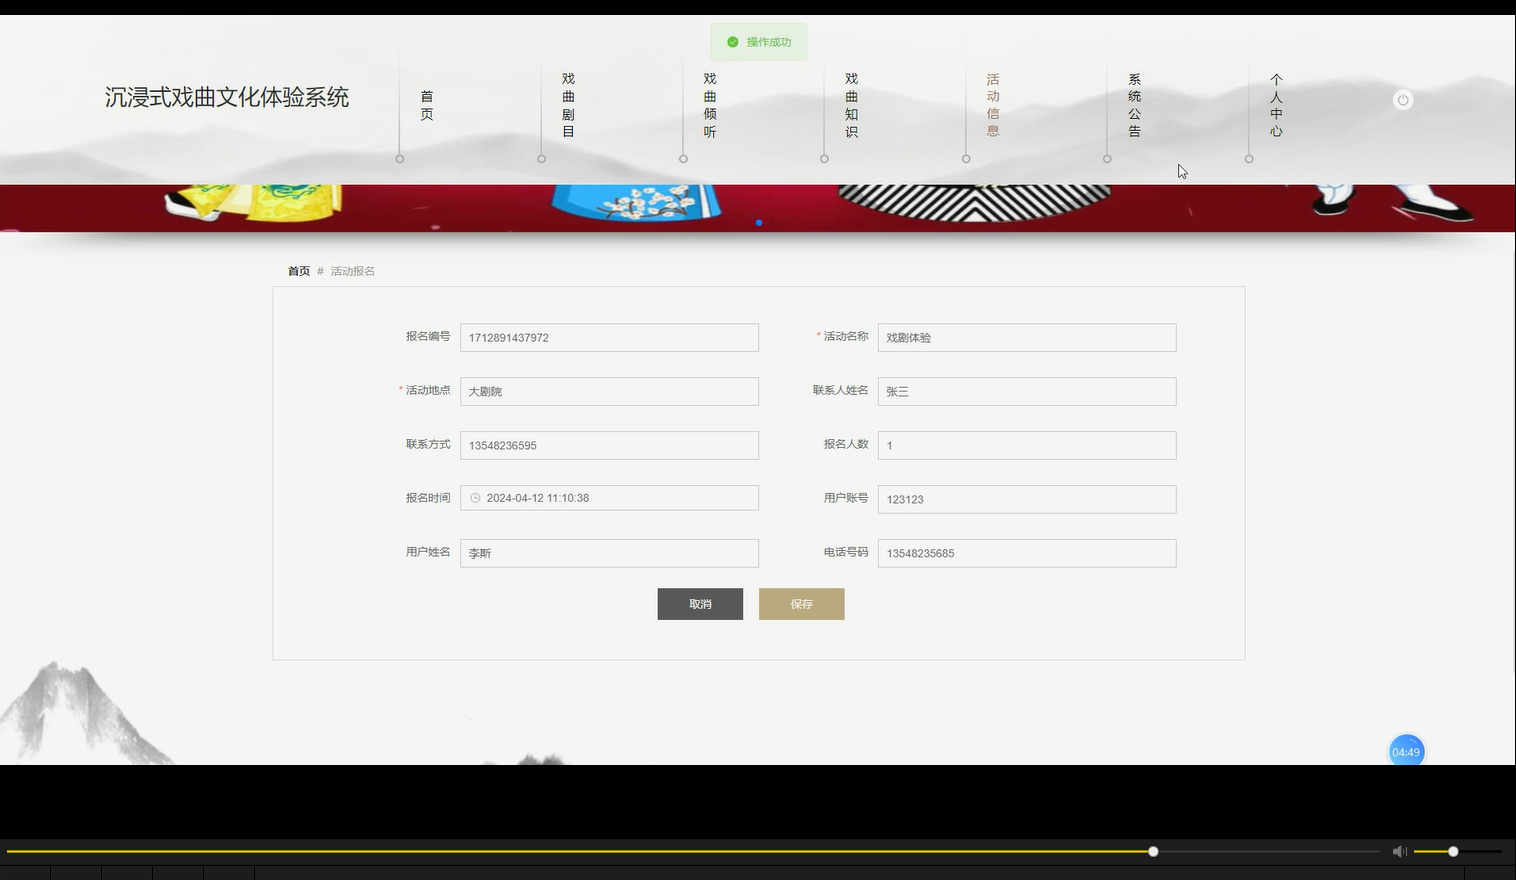The image size is (1516, 880).
Task: Open the 戏曲剧目 navigation item
Action: (x=568, y=105)
